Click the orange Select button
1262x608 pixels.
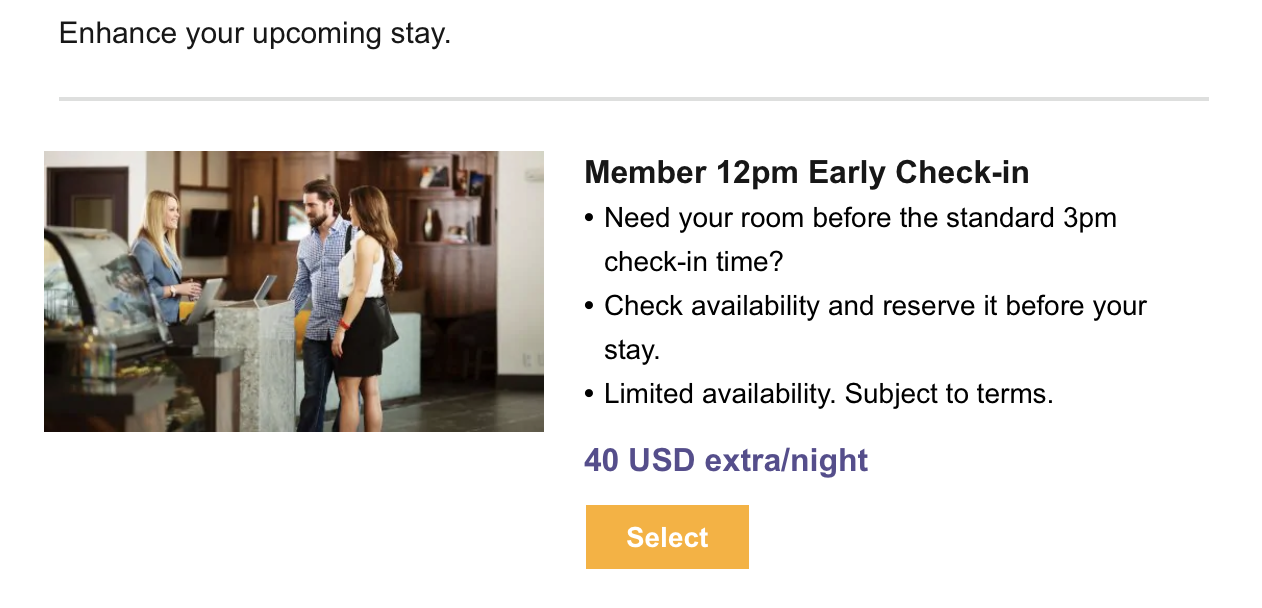tap(667, 537)
